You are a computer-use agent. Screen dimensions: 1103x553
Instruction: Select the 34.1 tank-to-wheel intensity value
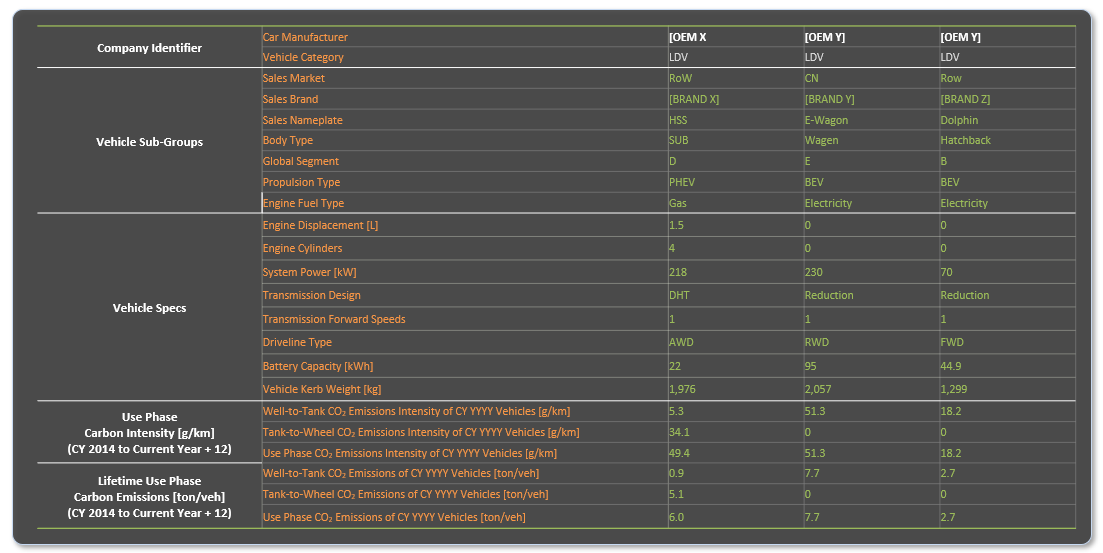point(678,432)
